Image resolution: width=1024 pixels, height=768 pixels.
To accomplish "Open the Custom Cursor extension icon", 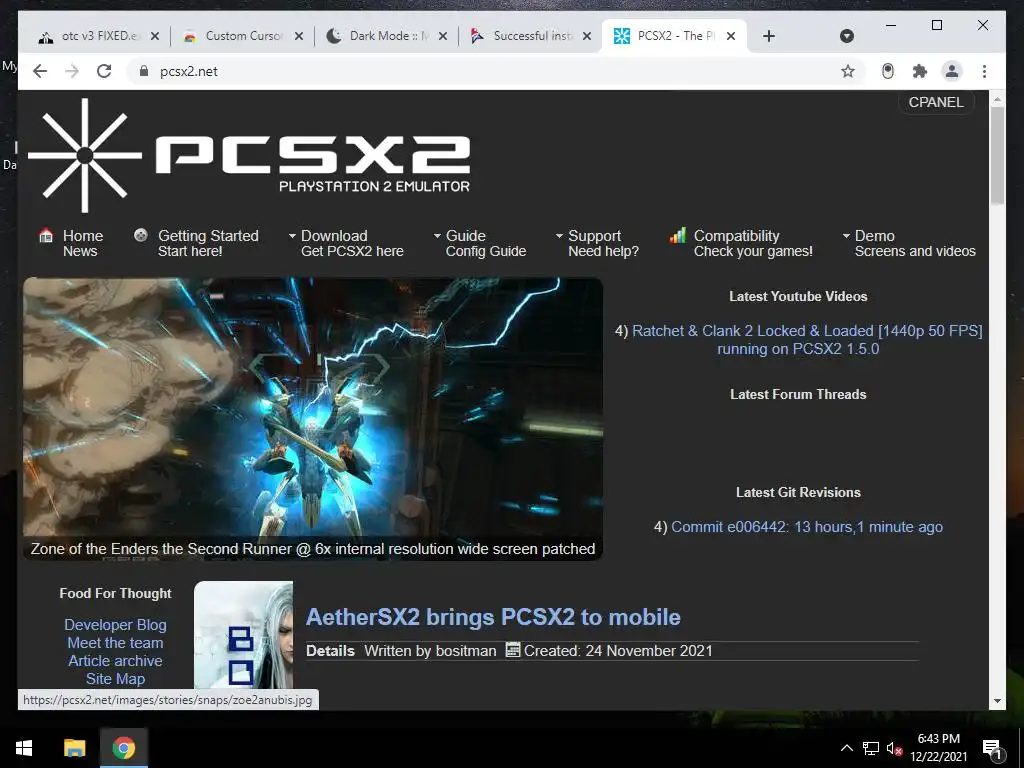I will (888, 71).
